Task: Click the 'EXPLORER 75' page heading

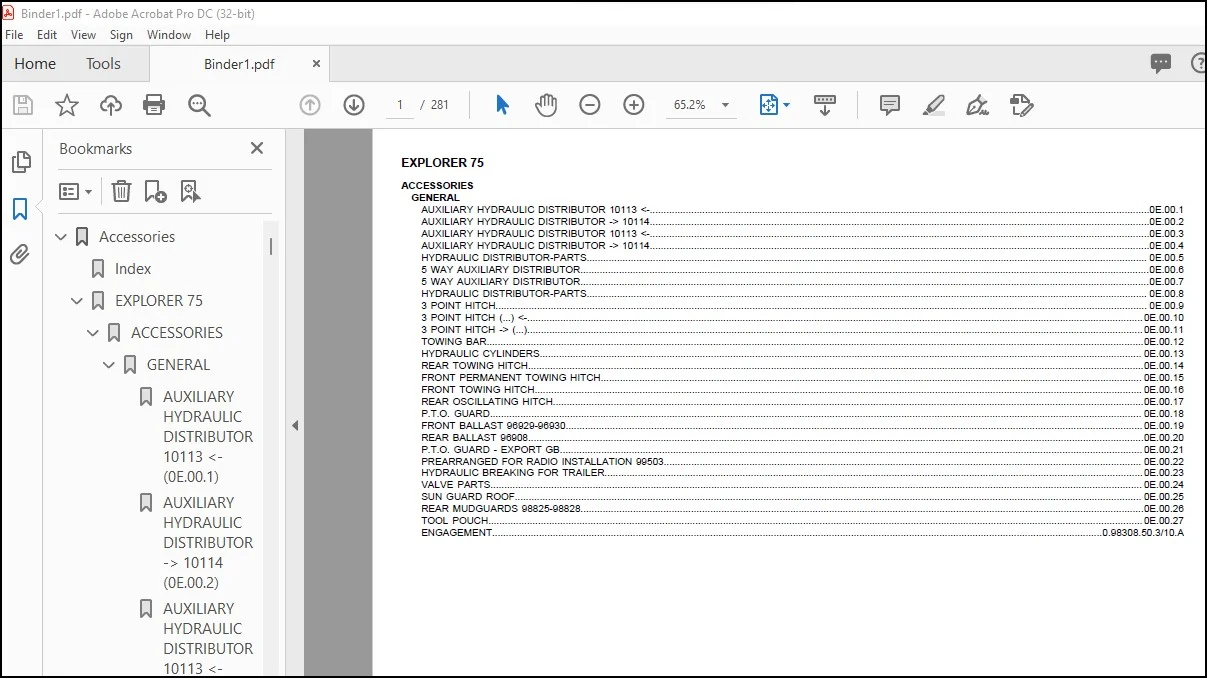Action: (x=442, y=163)
